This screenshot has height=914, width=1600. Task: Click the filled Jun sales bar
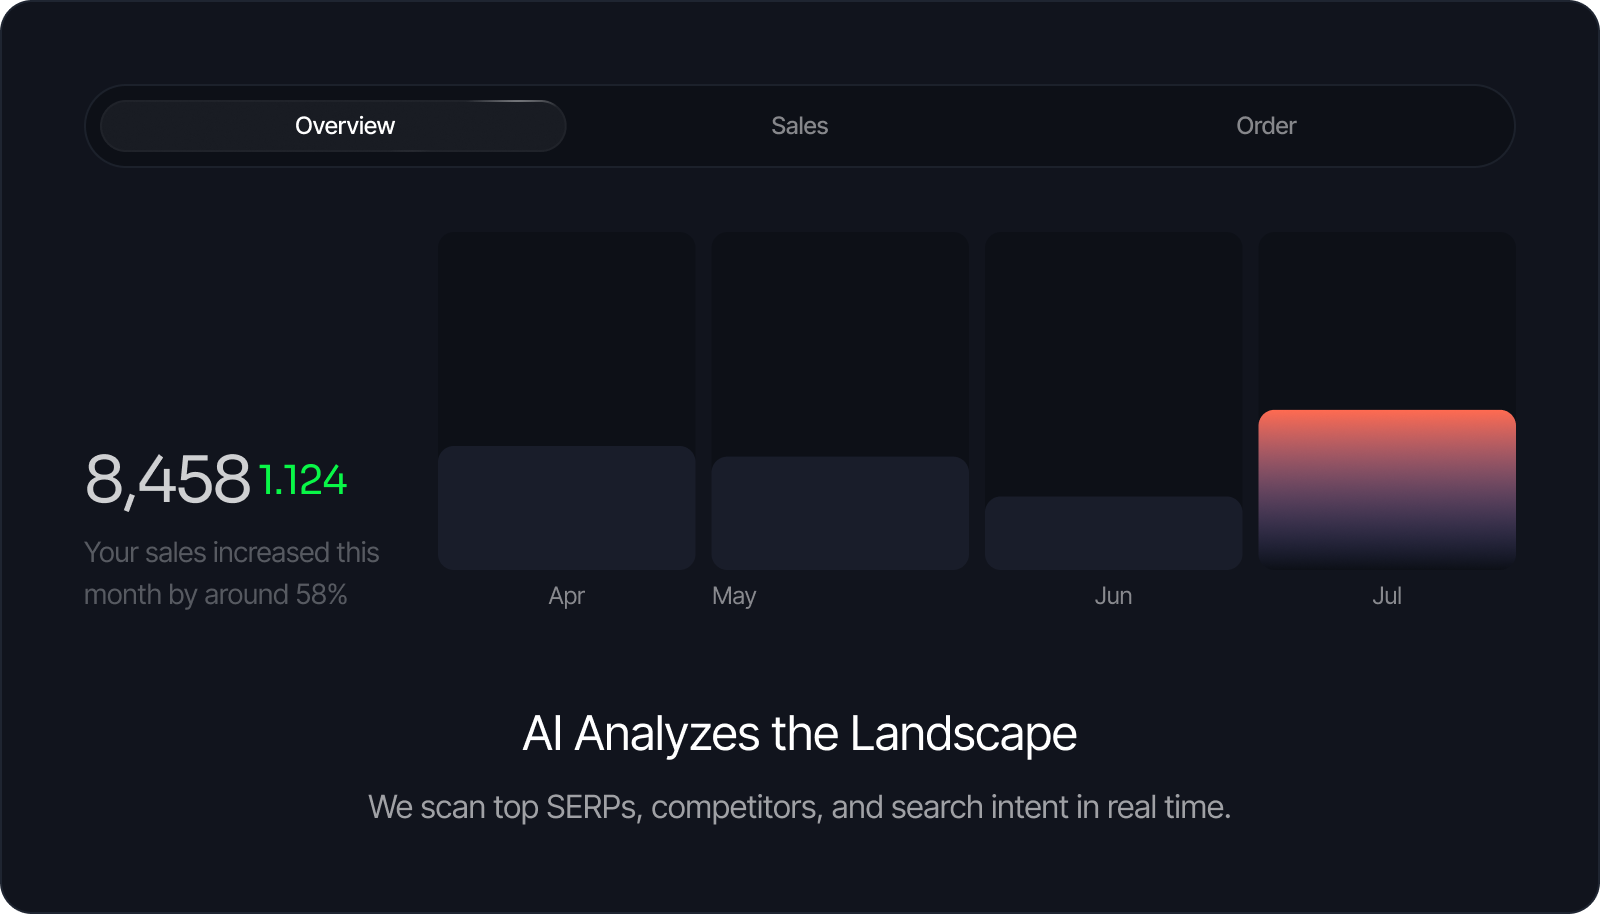[1113, 533]
